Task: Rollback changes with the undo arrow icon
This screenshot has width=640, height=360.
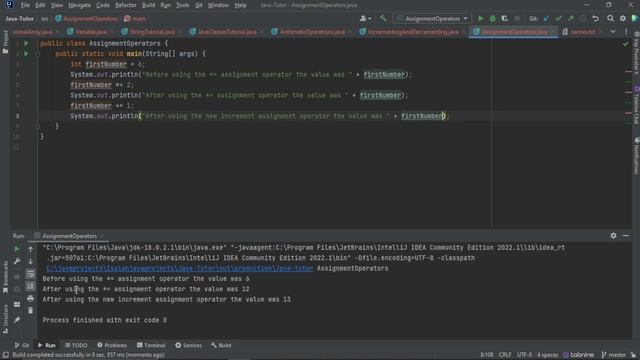Action: coord(596,19)
